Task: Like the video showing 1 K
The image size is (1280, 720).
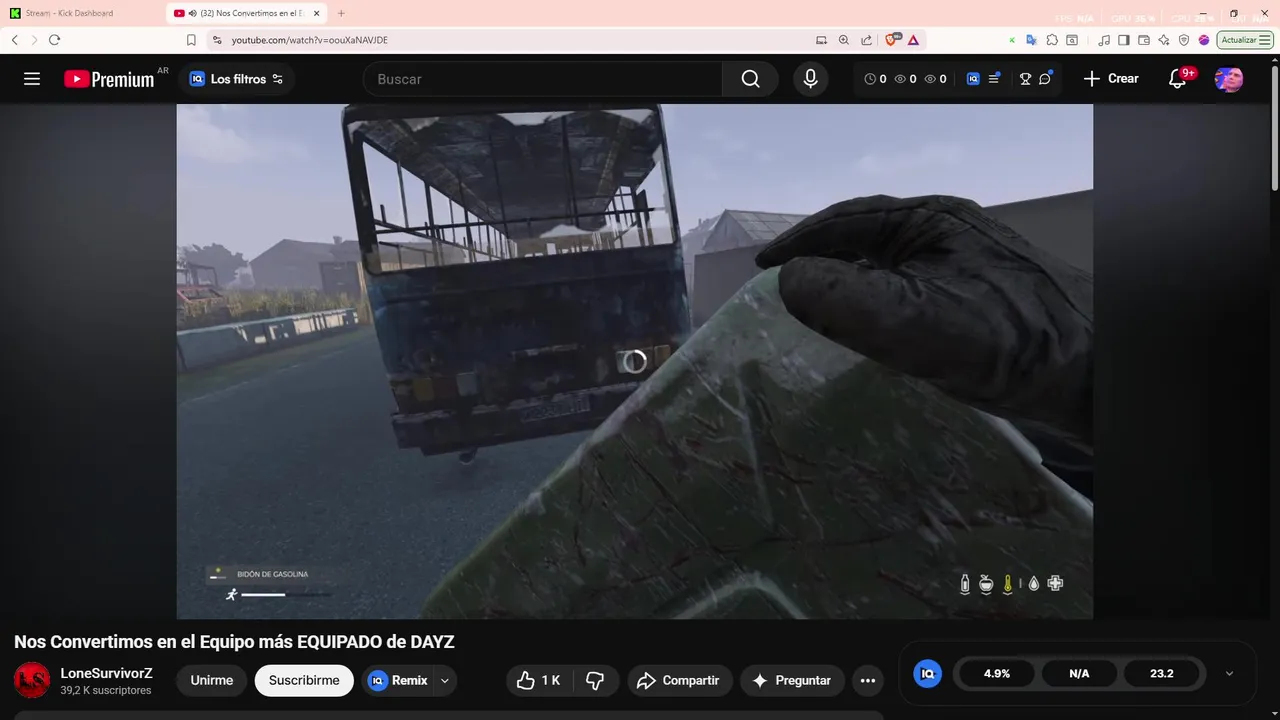Action: (538, 680)
